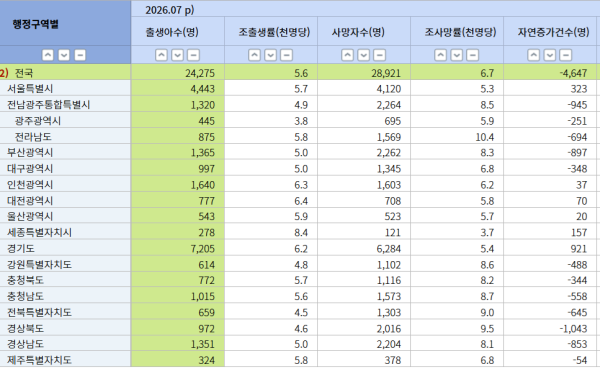Select the 출생아수(명) column header
The width and height of the screenshot is (600, 372).
178,32
